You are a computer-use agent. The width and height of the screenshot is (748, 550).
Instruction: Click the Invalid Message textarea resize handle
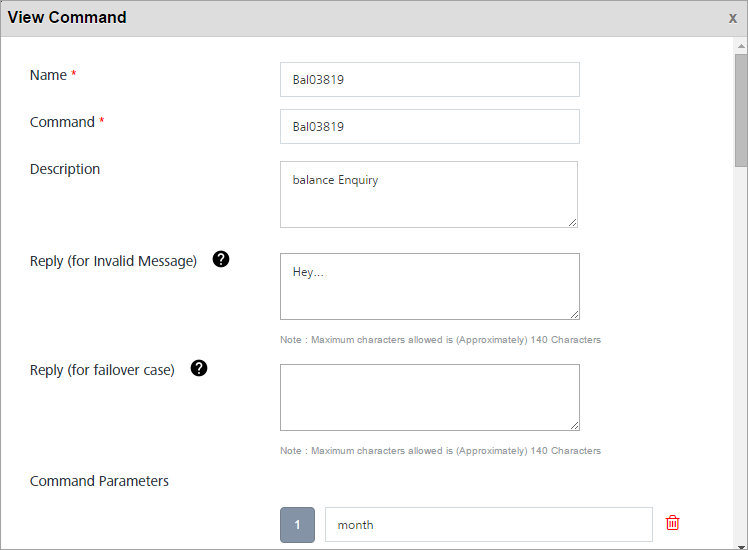(574, 314)
